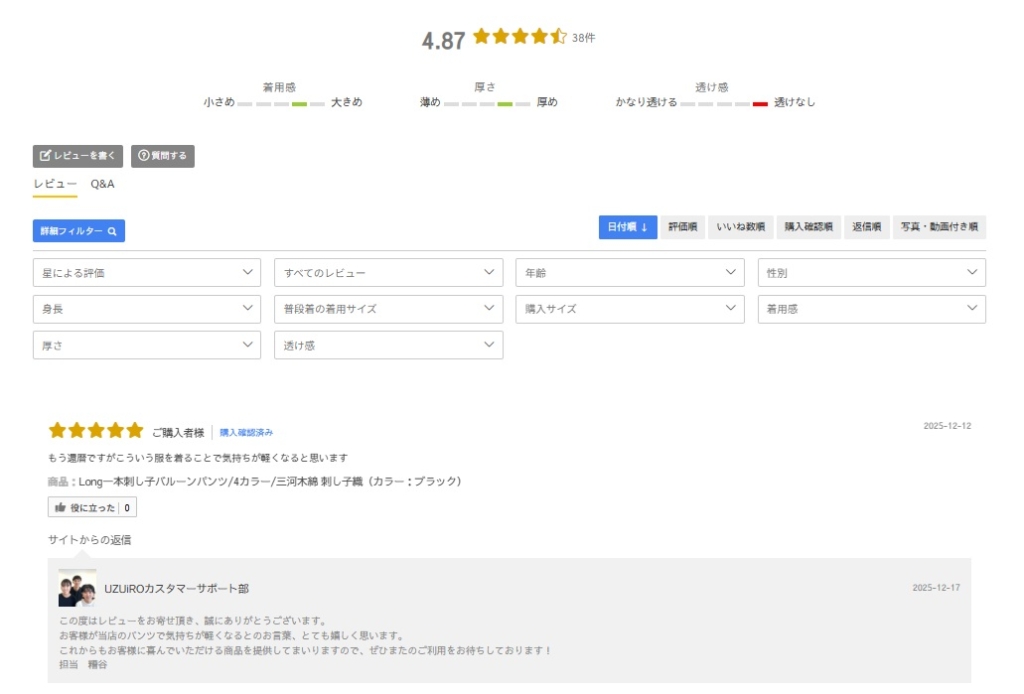Image resolution: width=1024 pixels, height=694 pixels.
Task: Sort by 写真・動画付き順
Action: click(x=939, y=227)
